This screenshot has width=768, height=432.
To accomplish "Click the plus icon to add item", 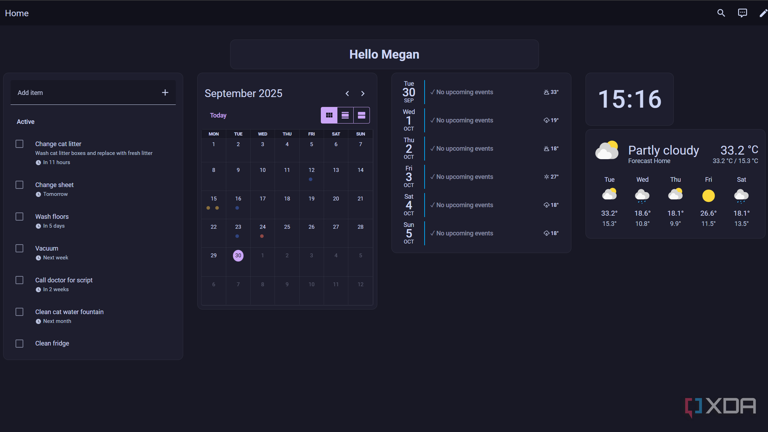I will pyautogui.click(x=165, y=93).
